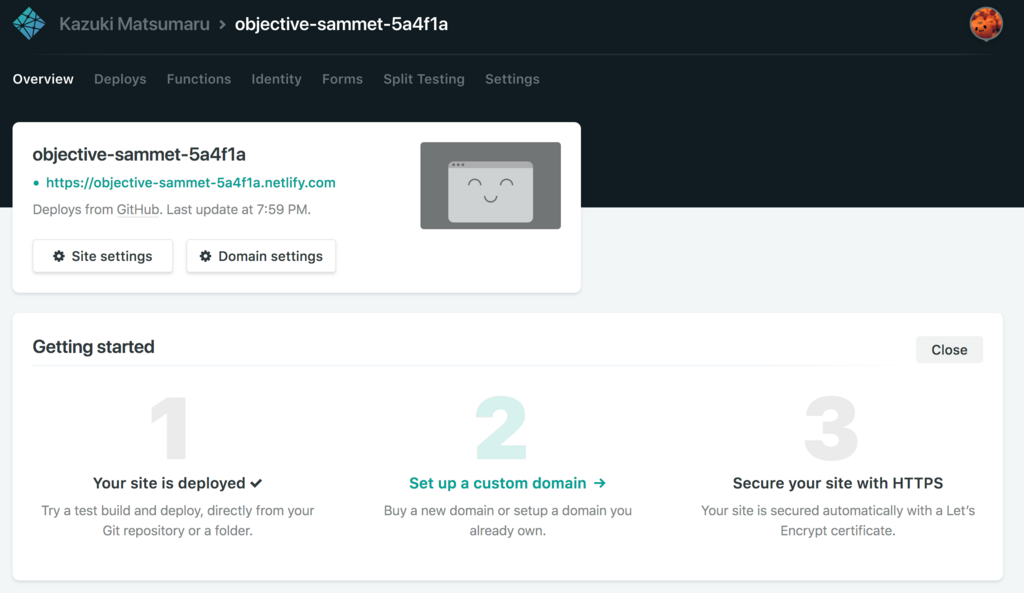Click the Let's Encrypt certificate description

click(x=838, y=521)
